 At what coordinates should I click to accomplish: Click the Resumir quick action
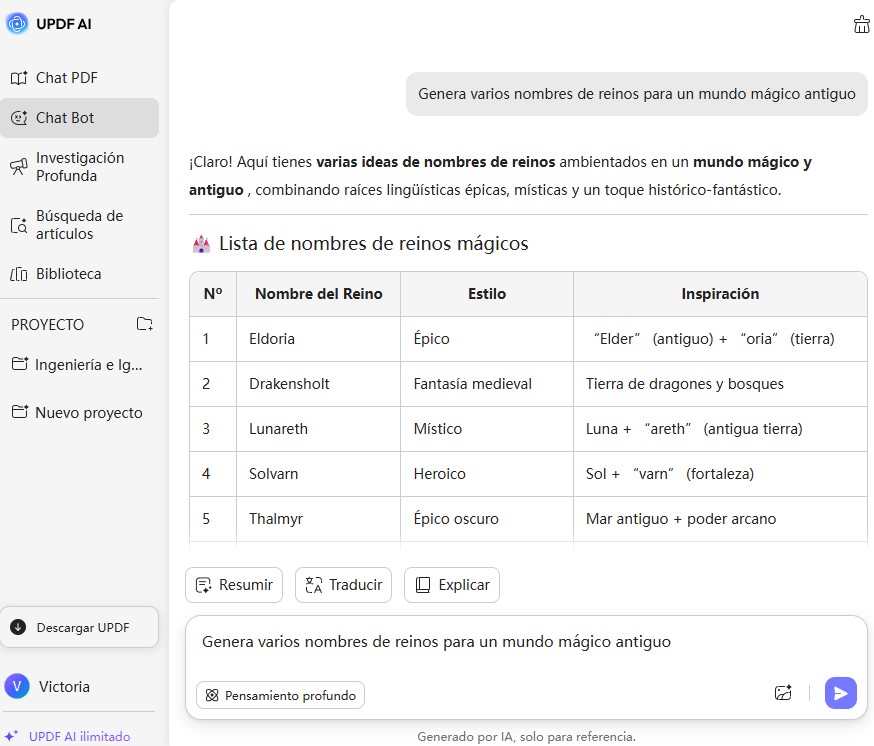click(234, 585)
